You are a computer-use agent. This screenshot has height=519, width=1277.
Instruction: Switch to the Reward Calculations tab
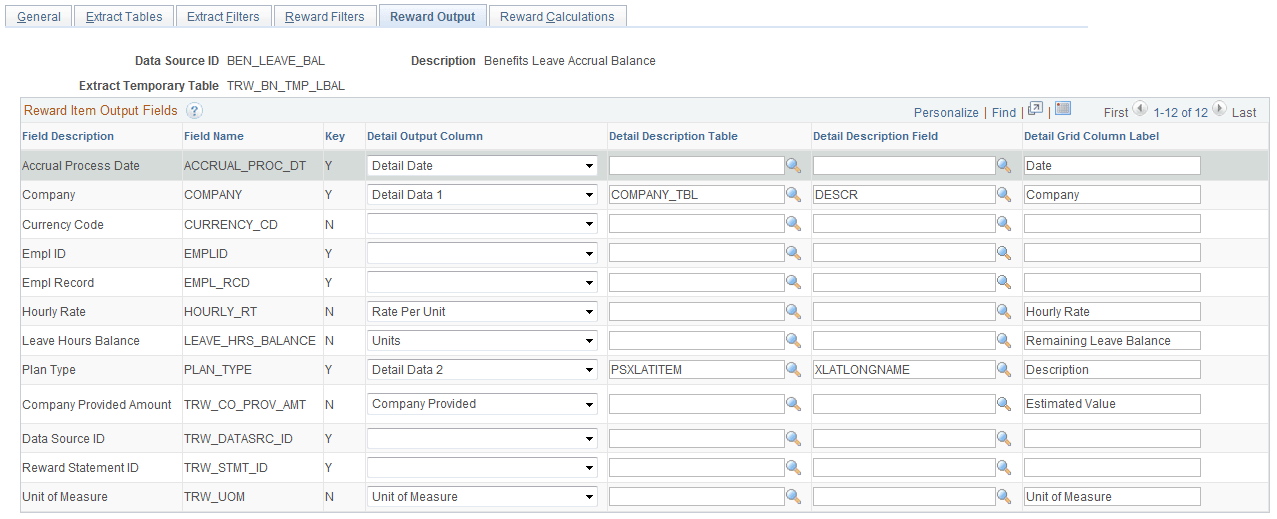point(557,16)
